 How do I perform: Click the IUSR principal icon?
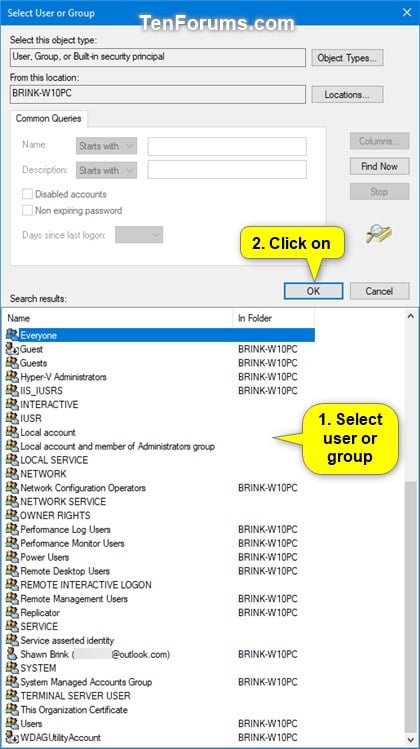point(12,418)
